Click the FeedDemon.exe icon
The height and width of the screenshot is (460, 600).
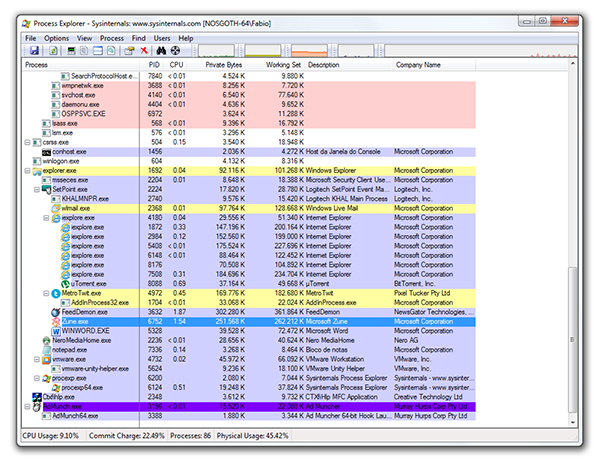[x=56, y=312]
